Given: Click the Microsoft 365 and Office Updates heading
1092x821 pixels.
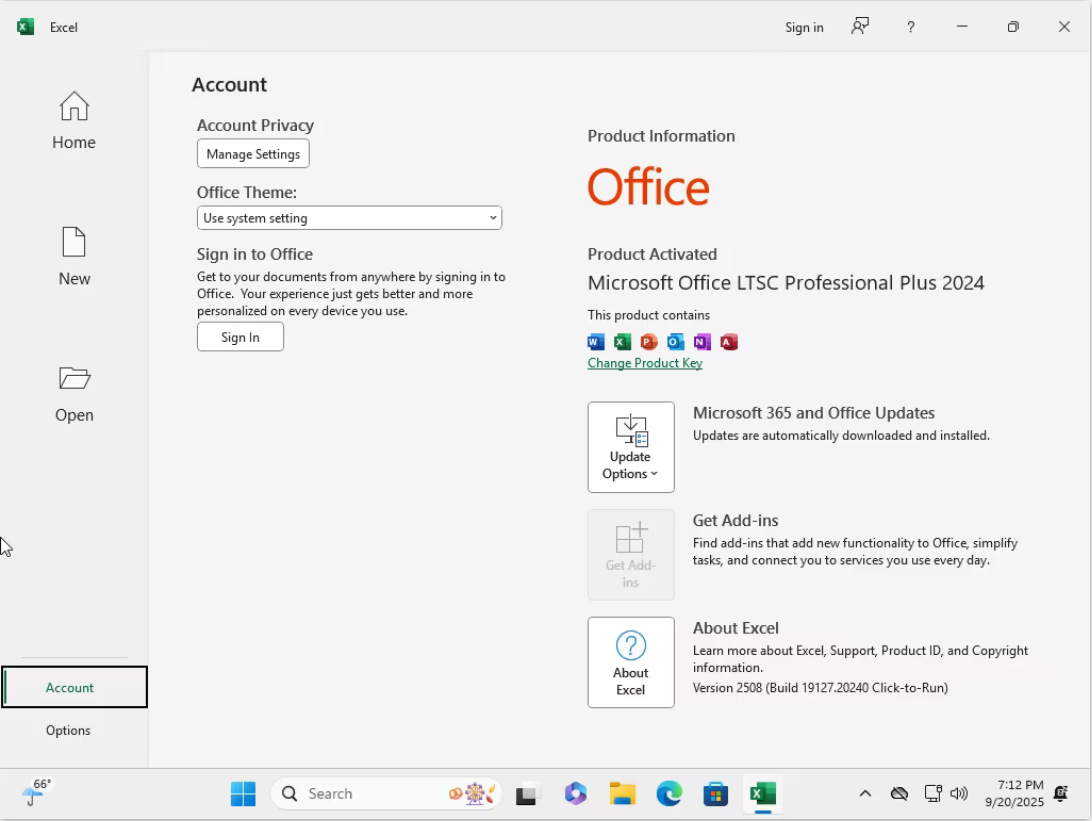Looking at the screenshot, I should [813, 413].
